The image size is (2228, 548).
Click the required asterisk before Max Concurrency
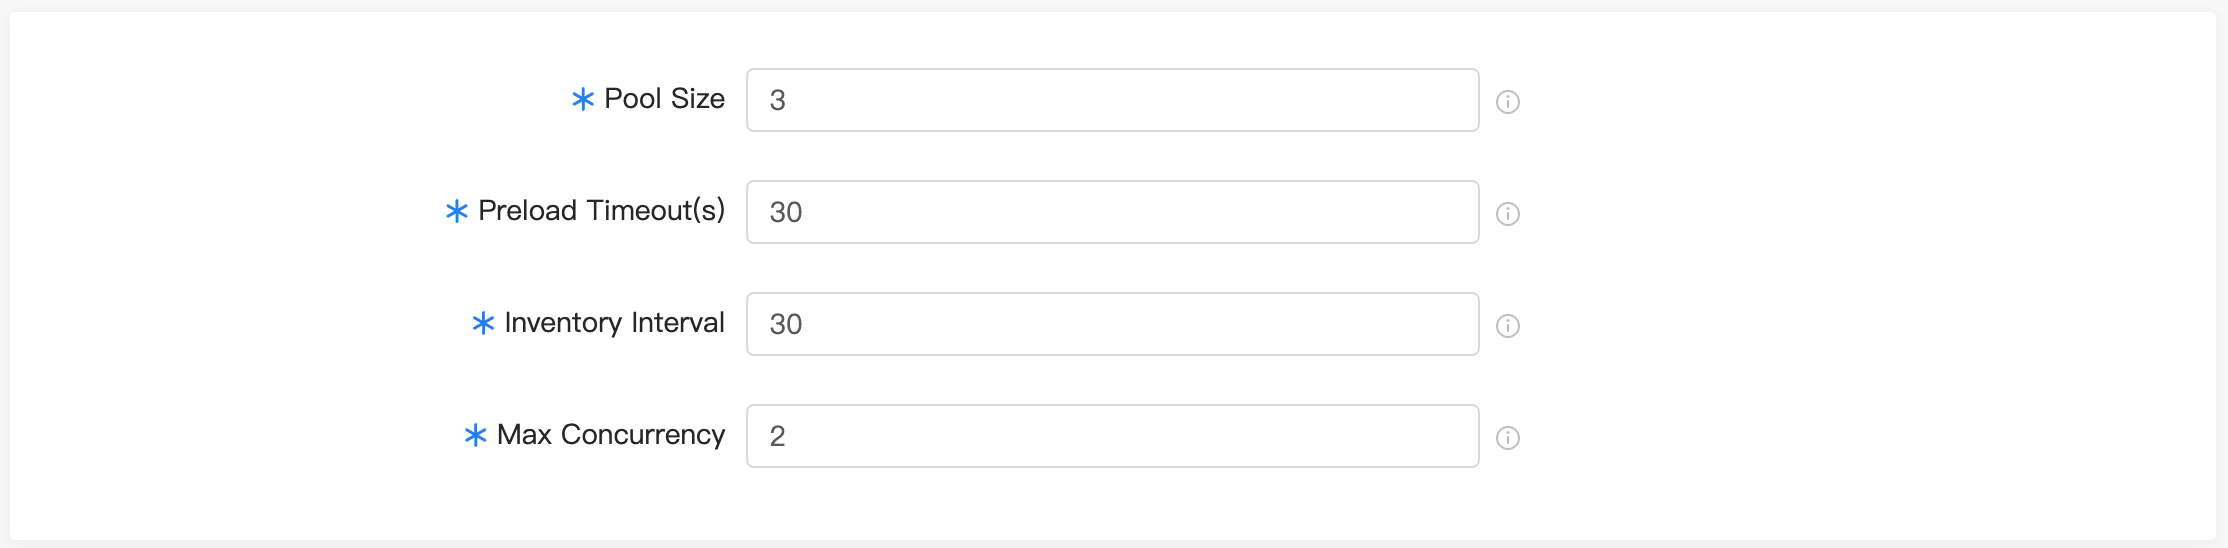(476, 435)
